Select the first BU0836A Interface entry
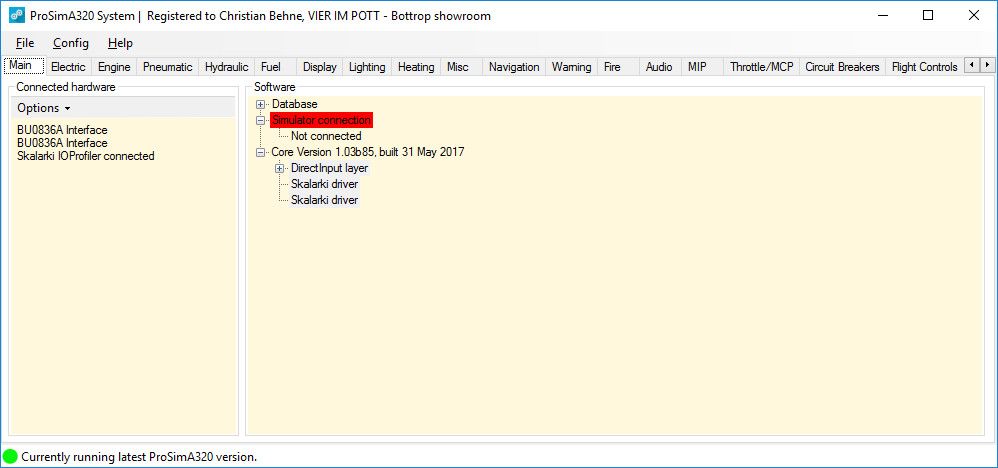Screen dimensions: 998x468 pyautogui.click(x=62, y=130)
